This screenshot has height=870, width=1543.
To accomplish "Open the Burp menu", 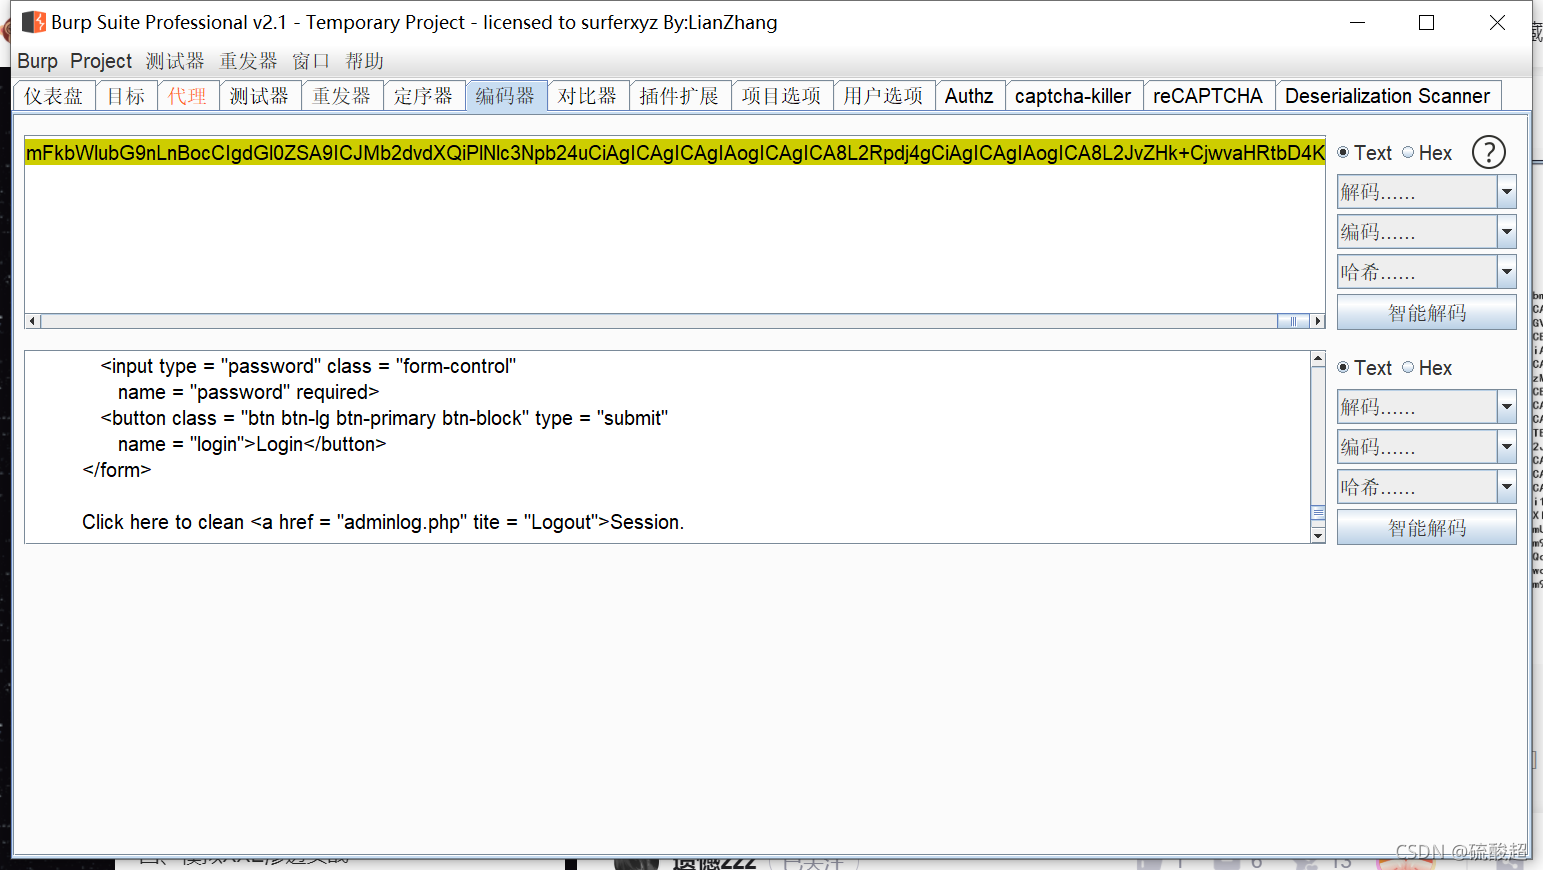I will pyautogui.click(x=37, y=61).
